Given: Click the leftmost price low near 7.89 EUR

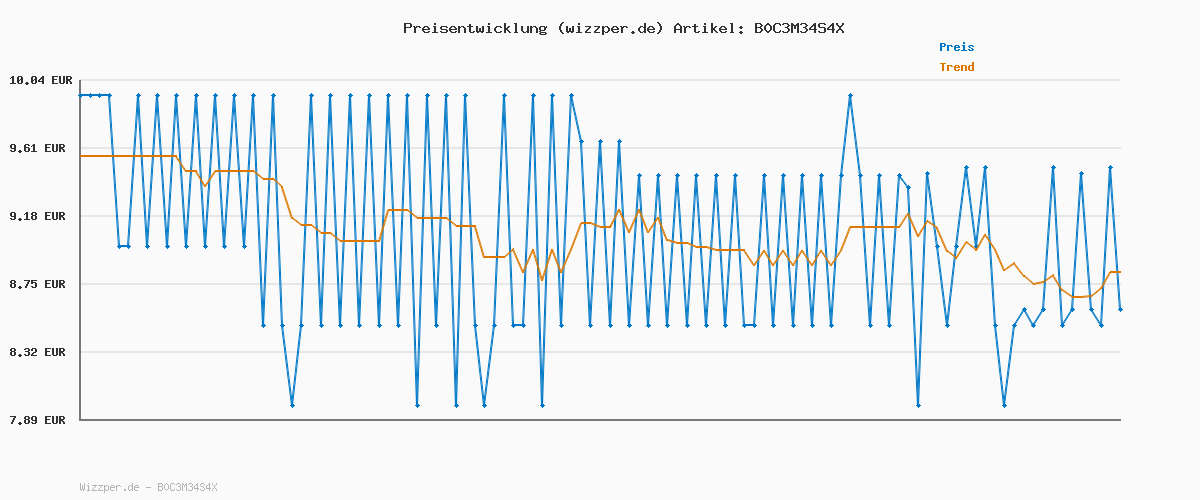Looking at the screenshot, I should (x=292, y=405).
